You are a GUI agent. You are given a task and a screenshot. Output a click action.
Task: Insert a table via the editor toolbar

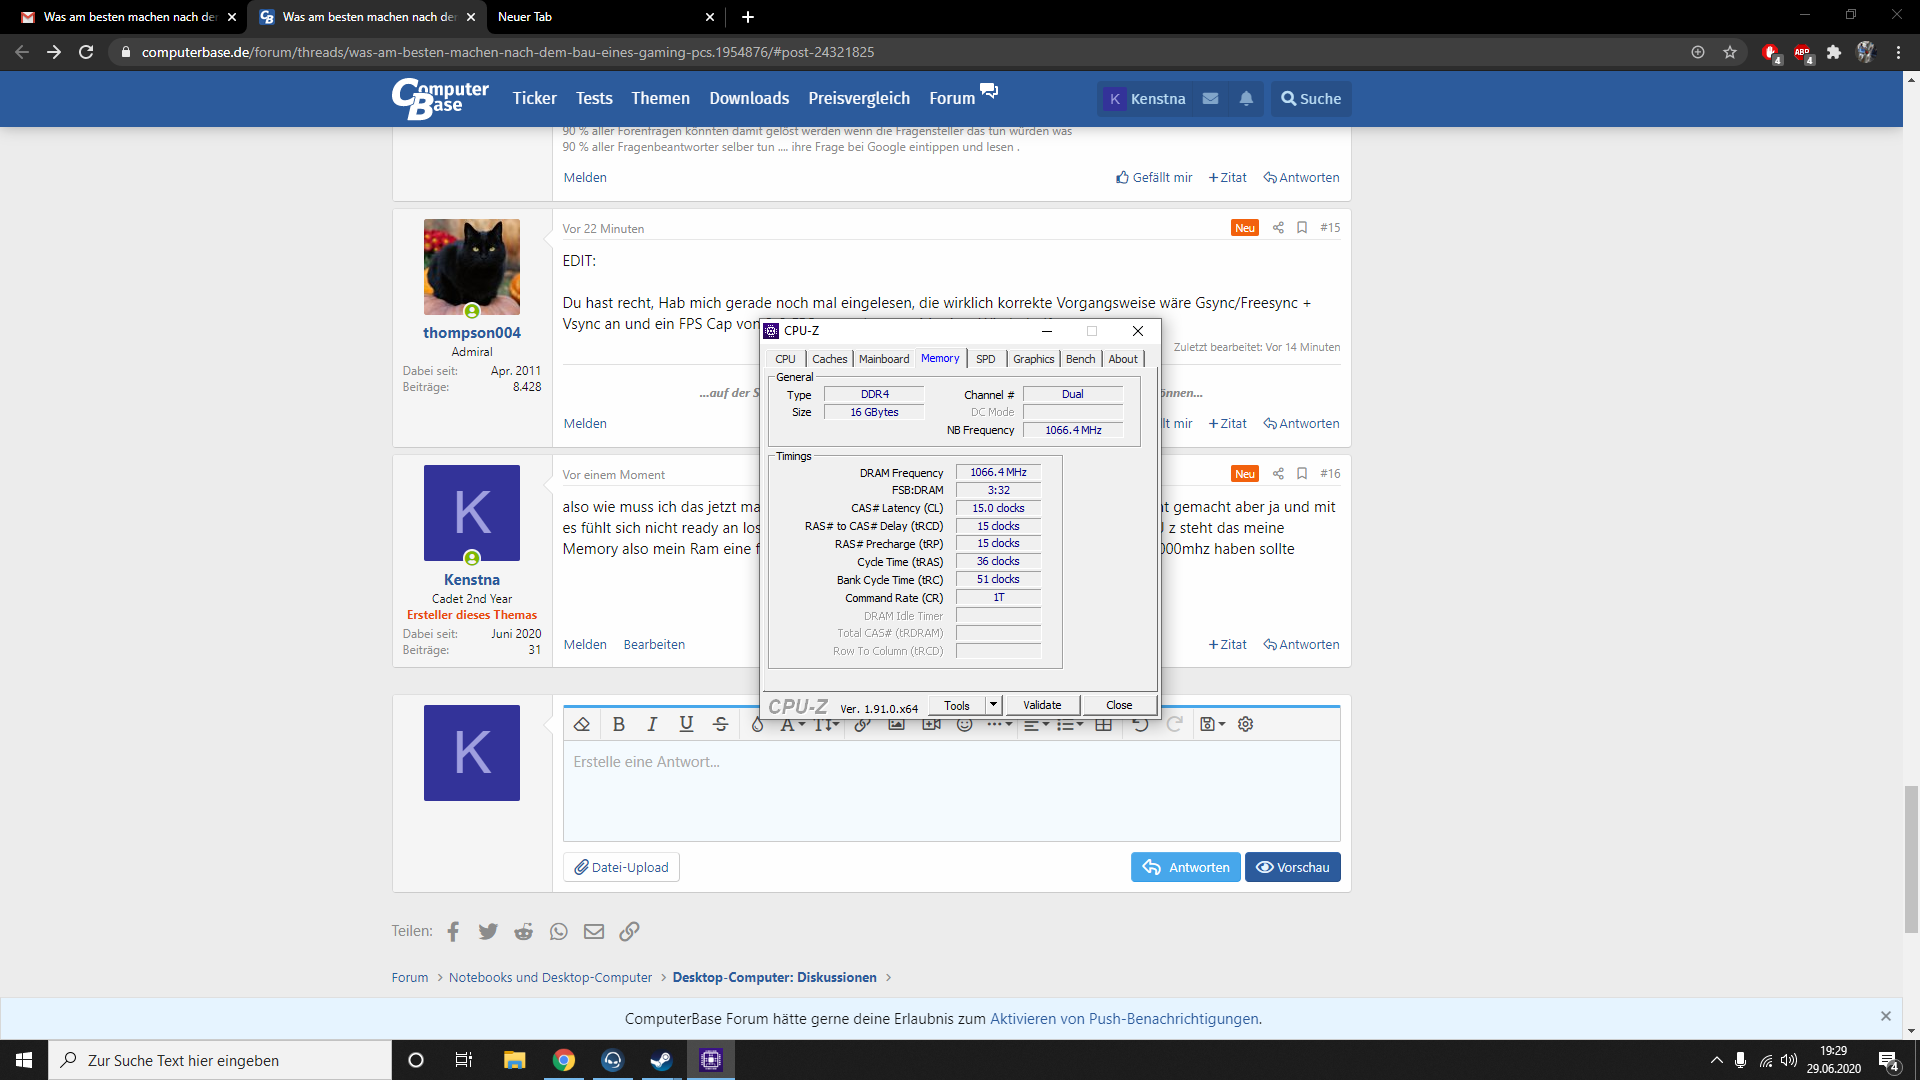(1103, 724)
